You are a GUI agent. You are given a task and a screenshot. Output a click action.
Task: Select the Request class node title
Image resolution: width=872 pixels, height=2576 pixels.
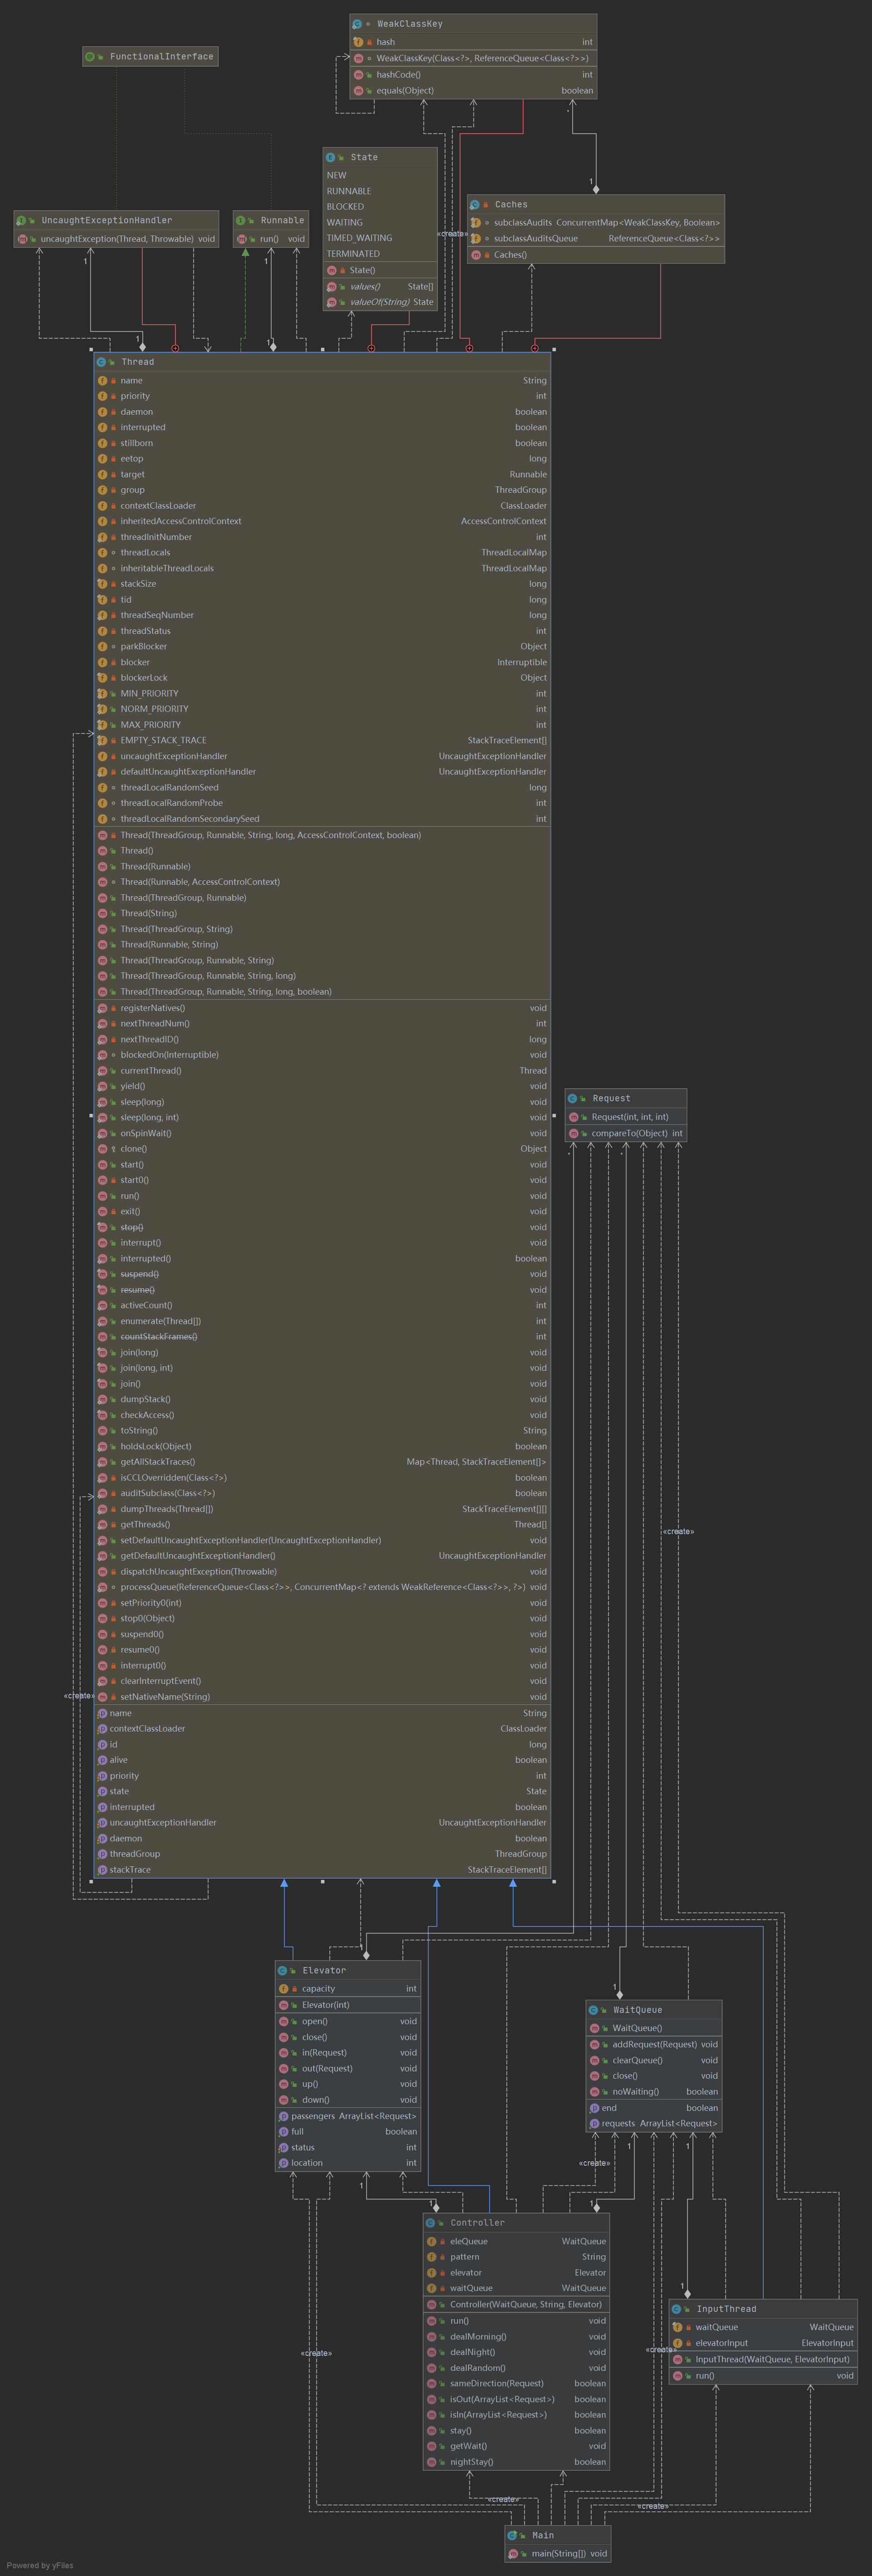click(x=611, y=1098)
